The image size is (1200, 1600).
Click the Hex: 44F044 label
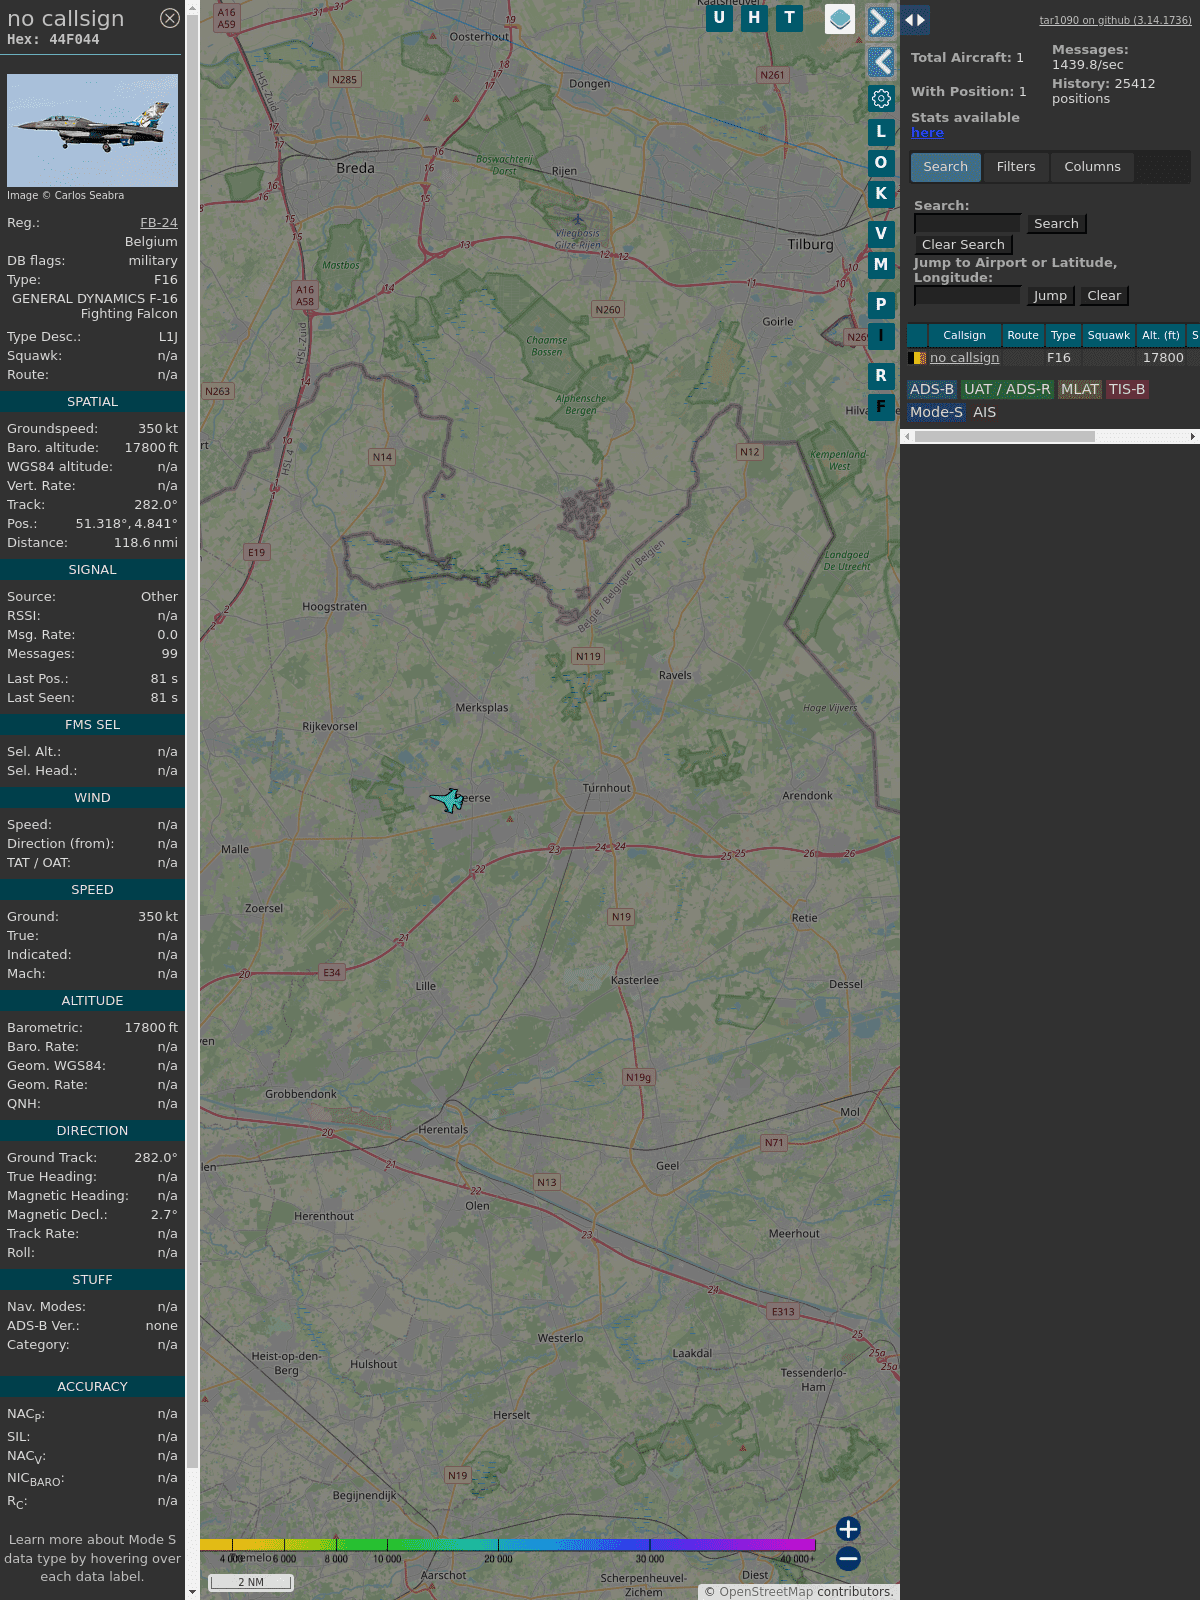pos(53,40)
